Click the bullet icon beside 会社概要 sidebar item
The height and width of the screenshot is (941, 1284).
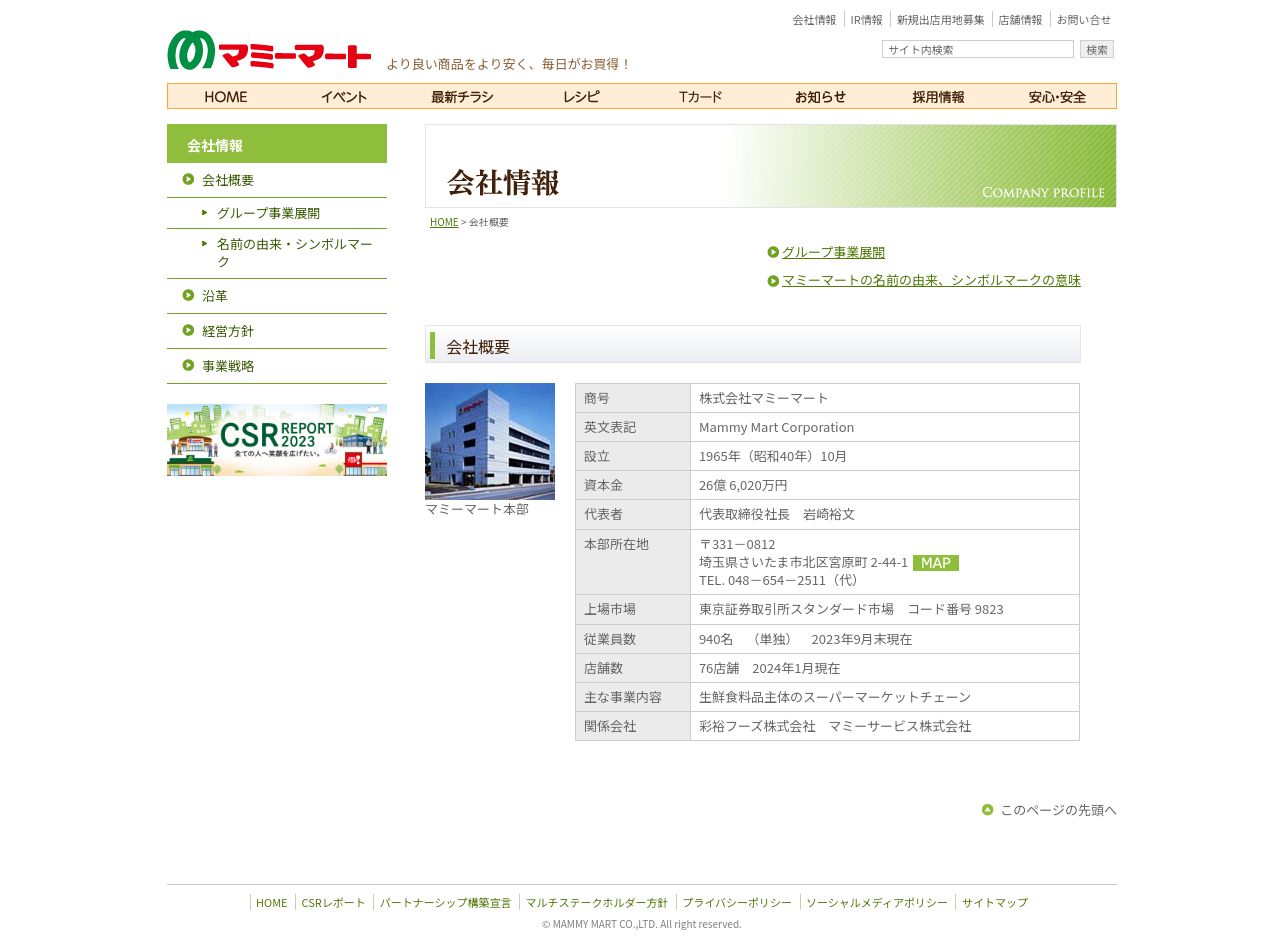point(188,180)
